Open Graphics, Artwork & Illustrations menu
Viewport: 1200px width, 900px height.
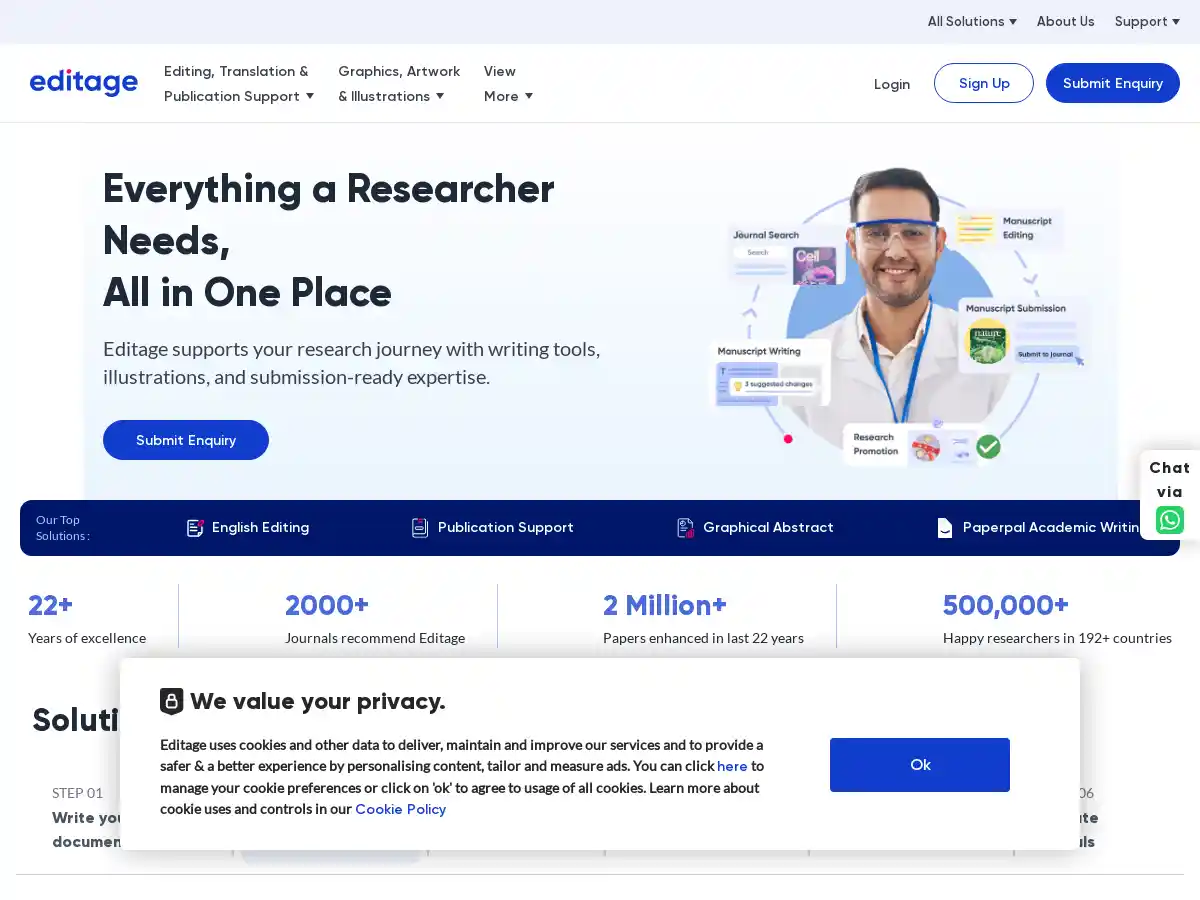click(x=398, y=84)
